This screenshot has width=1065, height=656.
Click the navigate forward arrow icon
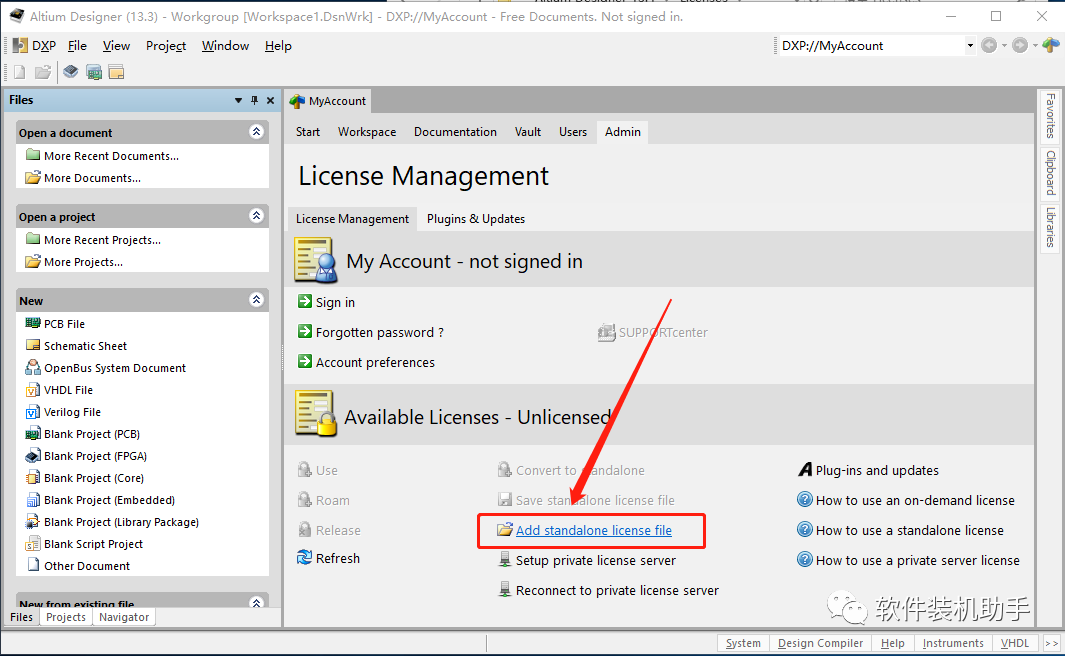tap(1019, 45)
